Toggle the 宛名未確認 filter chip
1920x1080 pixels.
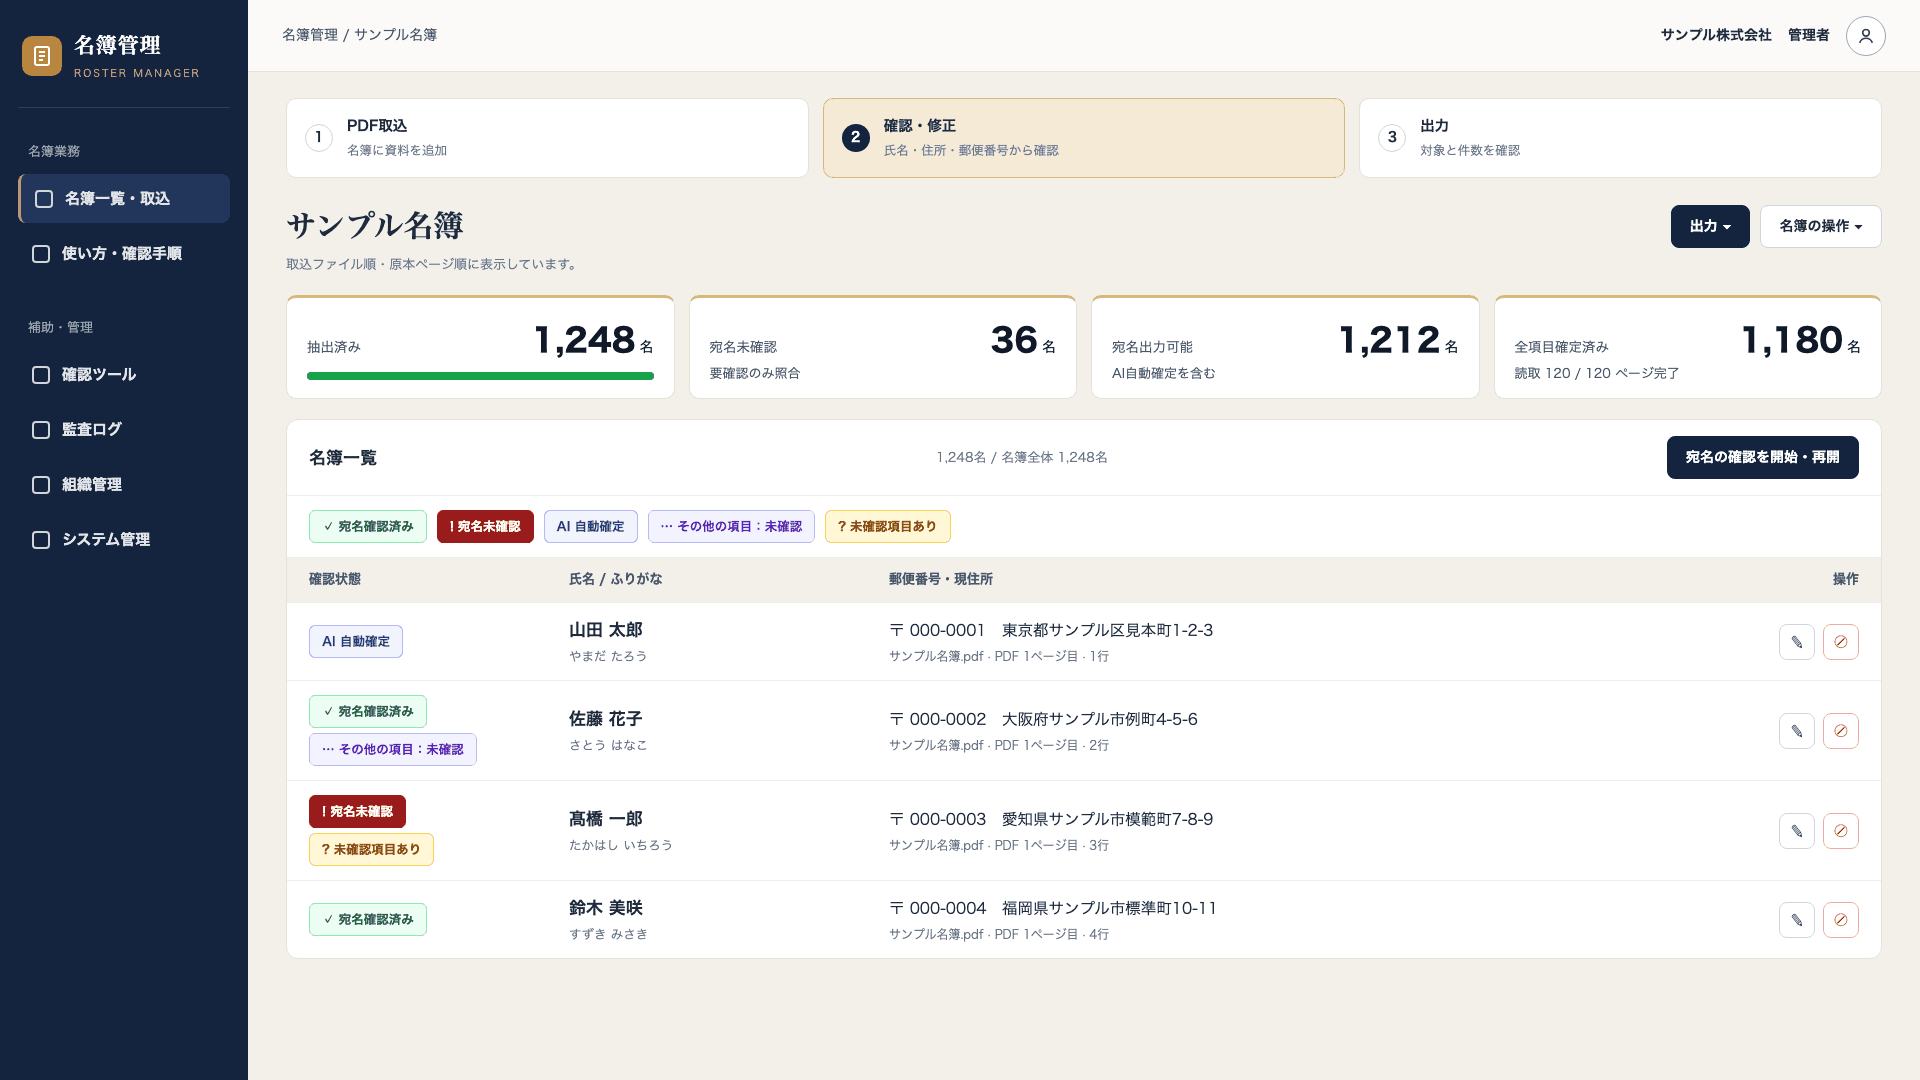pos(485,527)
